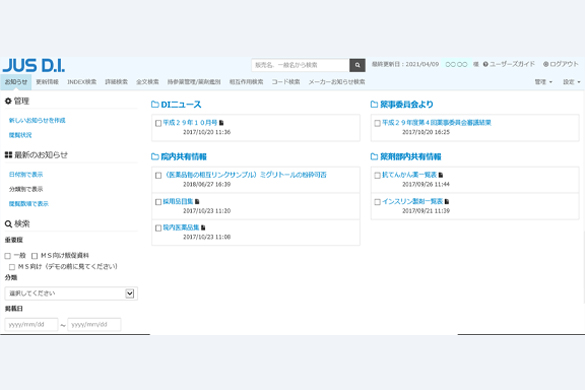Enable the 一般 importance checkbox

[8, 256]
